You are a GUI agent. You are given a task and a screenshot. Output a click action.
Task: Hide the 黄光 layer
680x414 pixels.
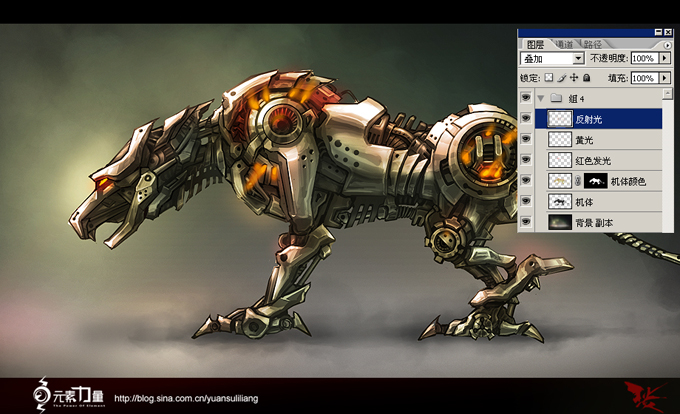coord(526,139)
